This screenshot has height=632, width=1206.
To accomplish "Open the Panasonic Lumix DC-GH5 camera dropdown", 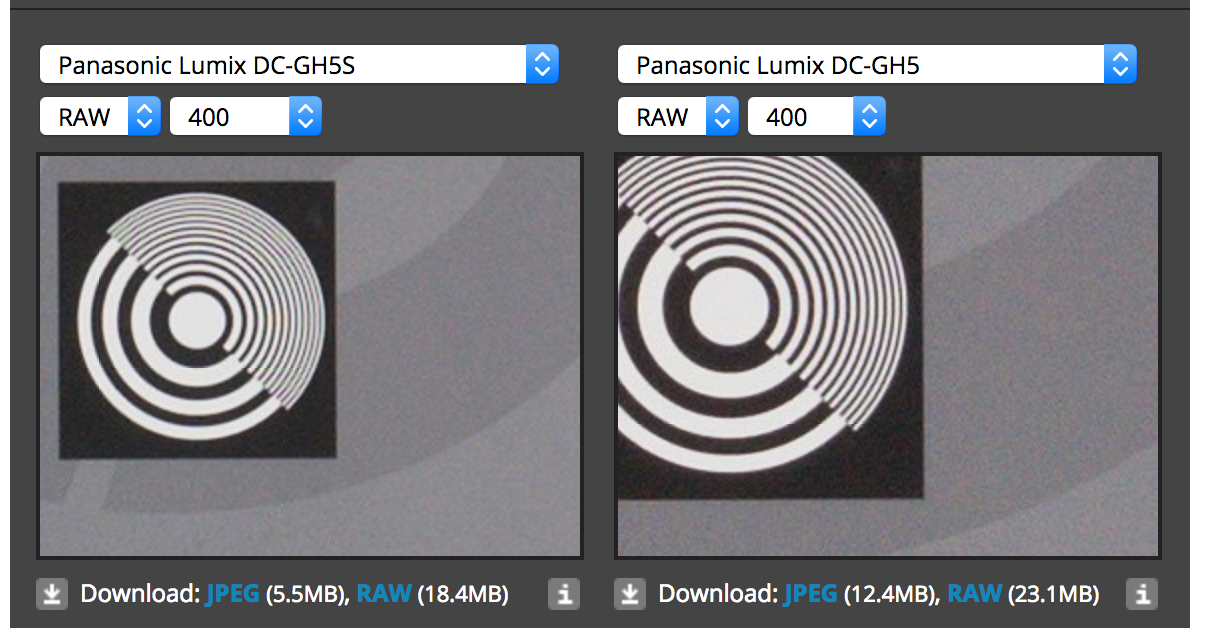I will point(877,66).
